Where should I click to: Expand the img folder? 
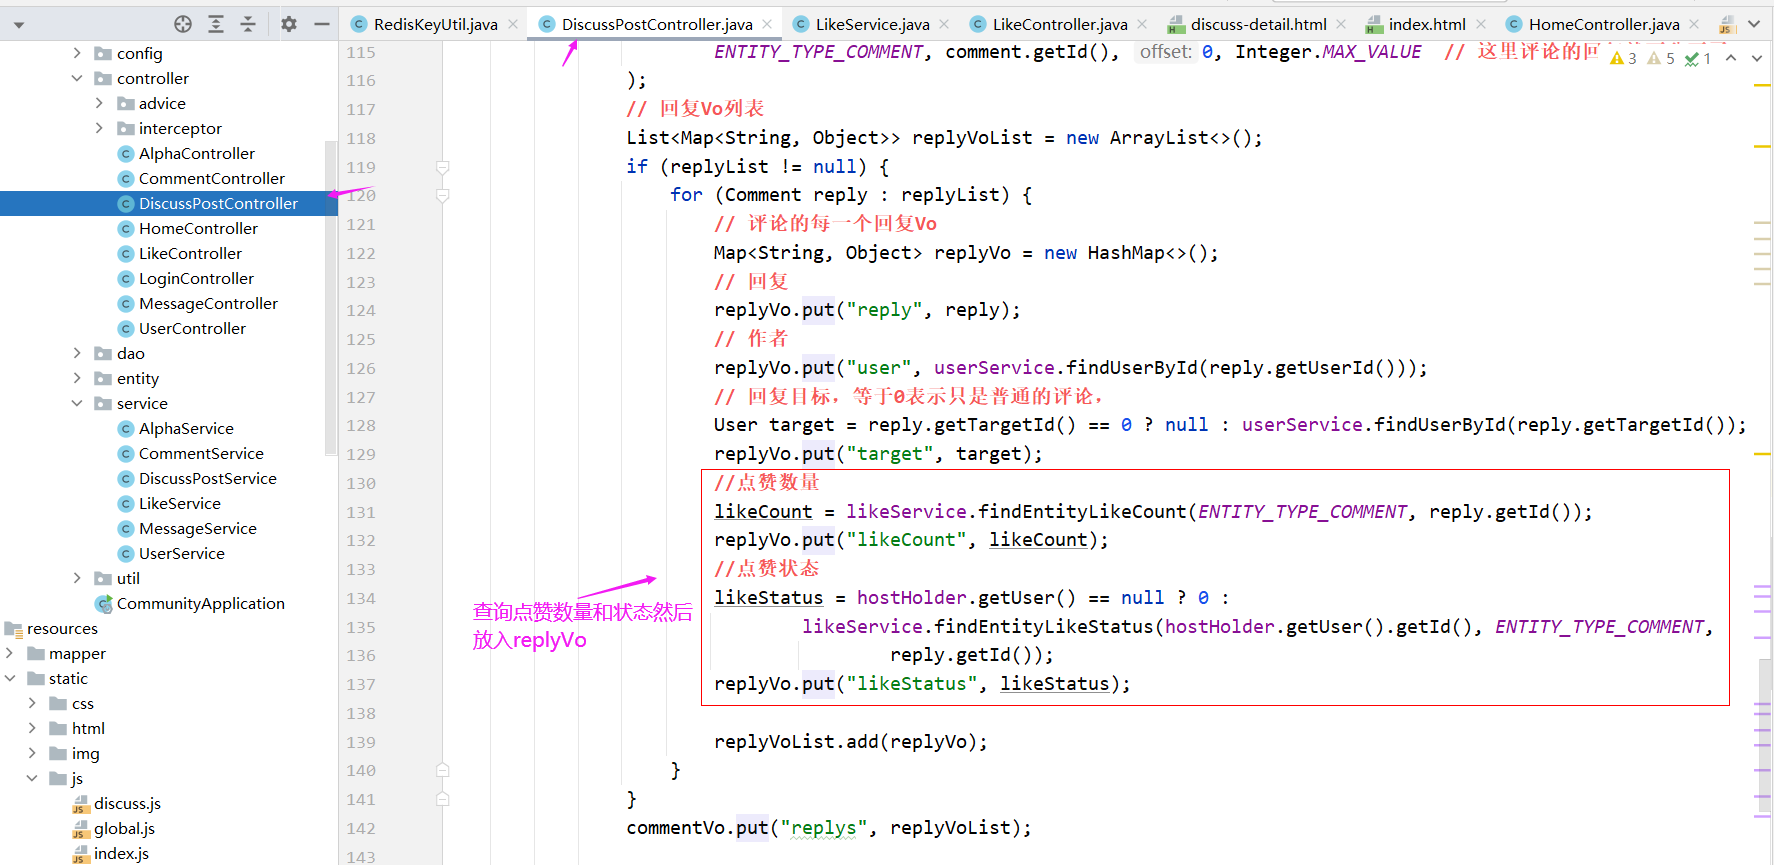pyautogui.click(x=32, y=753)
